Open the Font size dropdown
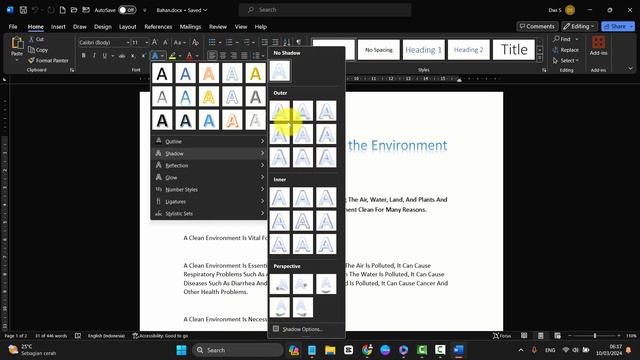The image size is (640, 360). point(147,42)
